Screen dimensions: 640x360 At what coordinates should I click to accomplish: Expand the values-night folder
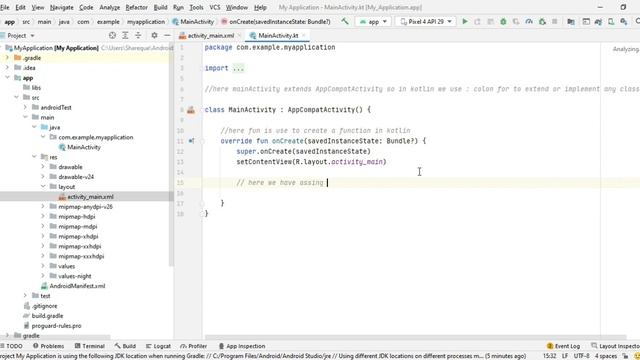pos(43,276)
